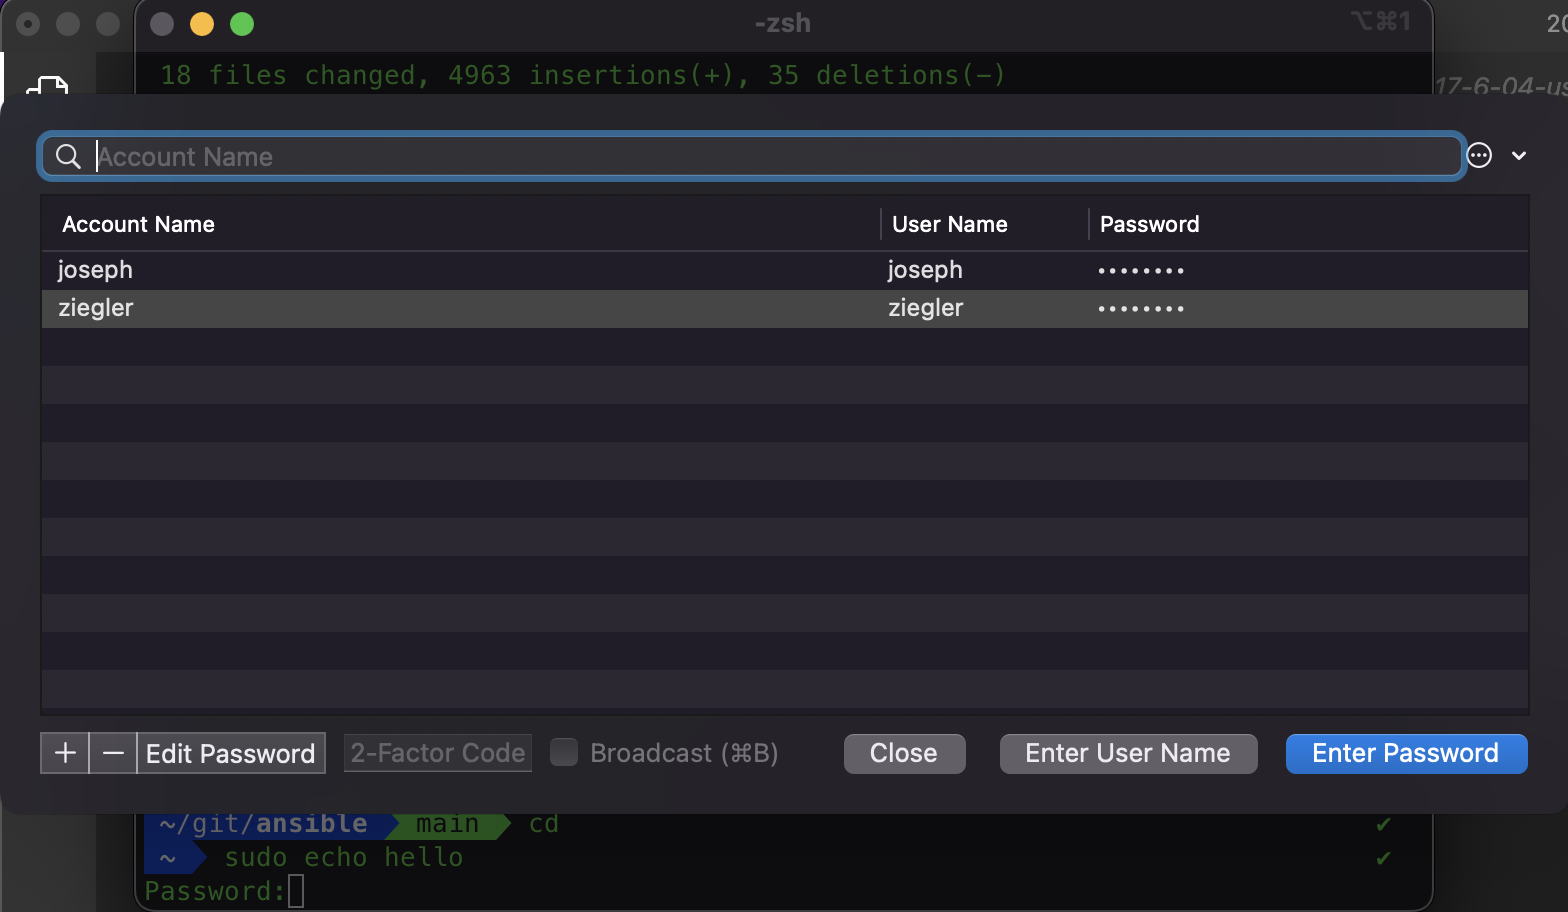Click the terminal Password: prompt
1568x912 pixels.
pos(215,891)
